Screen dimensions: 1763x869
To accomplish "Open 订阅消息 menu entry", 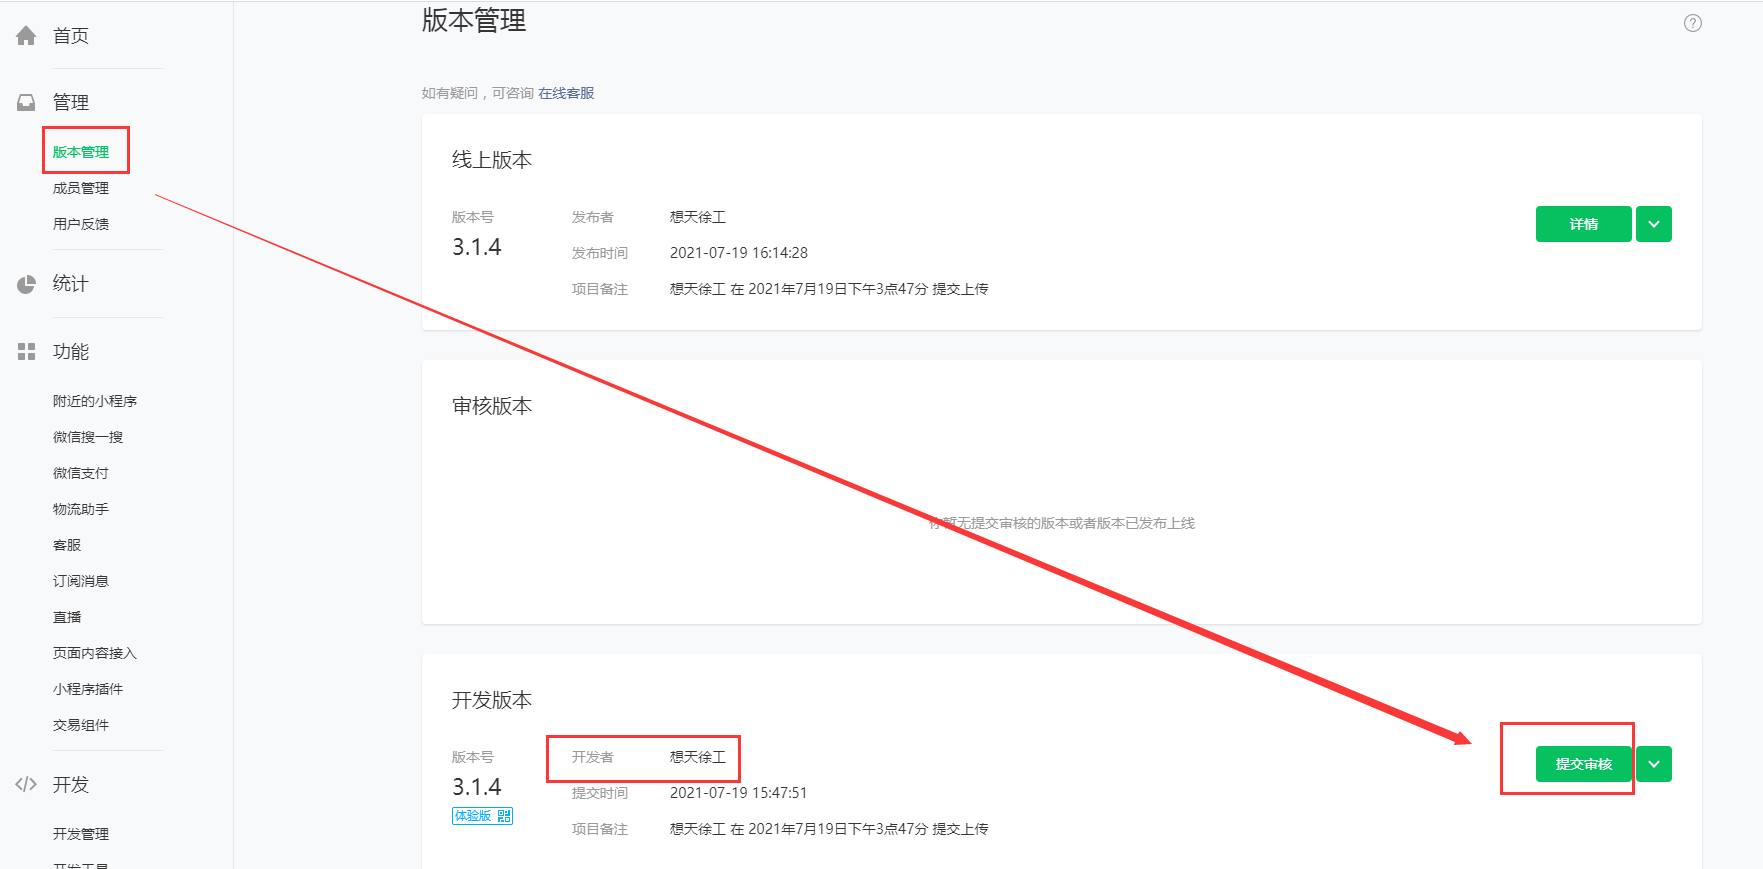I will pyautogui.click(x=81, y=581).
